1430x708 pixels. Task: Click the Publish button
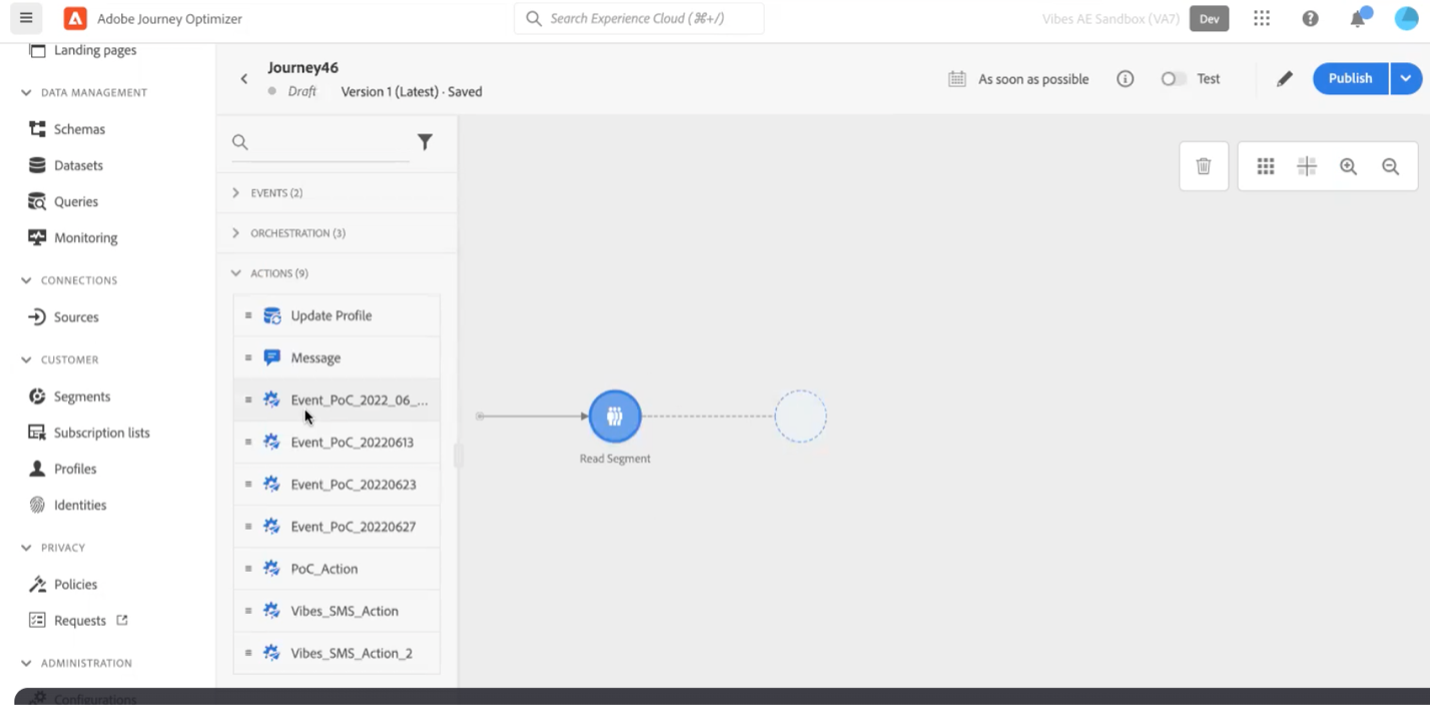tap(1350, 78)
